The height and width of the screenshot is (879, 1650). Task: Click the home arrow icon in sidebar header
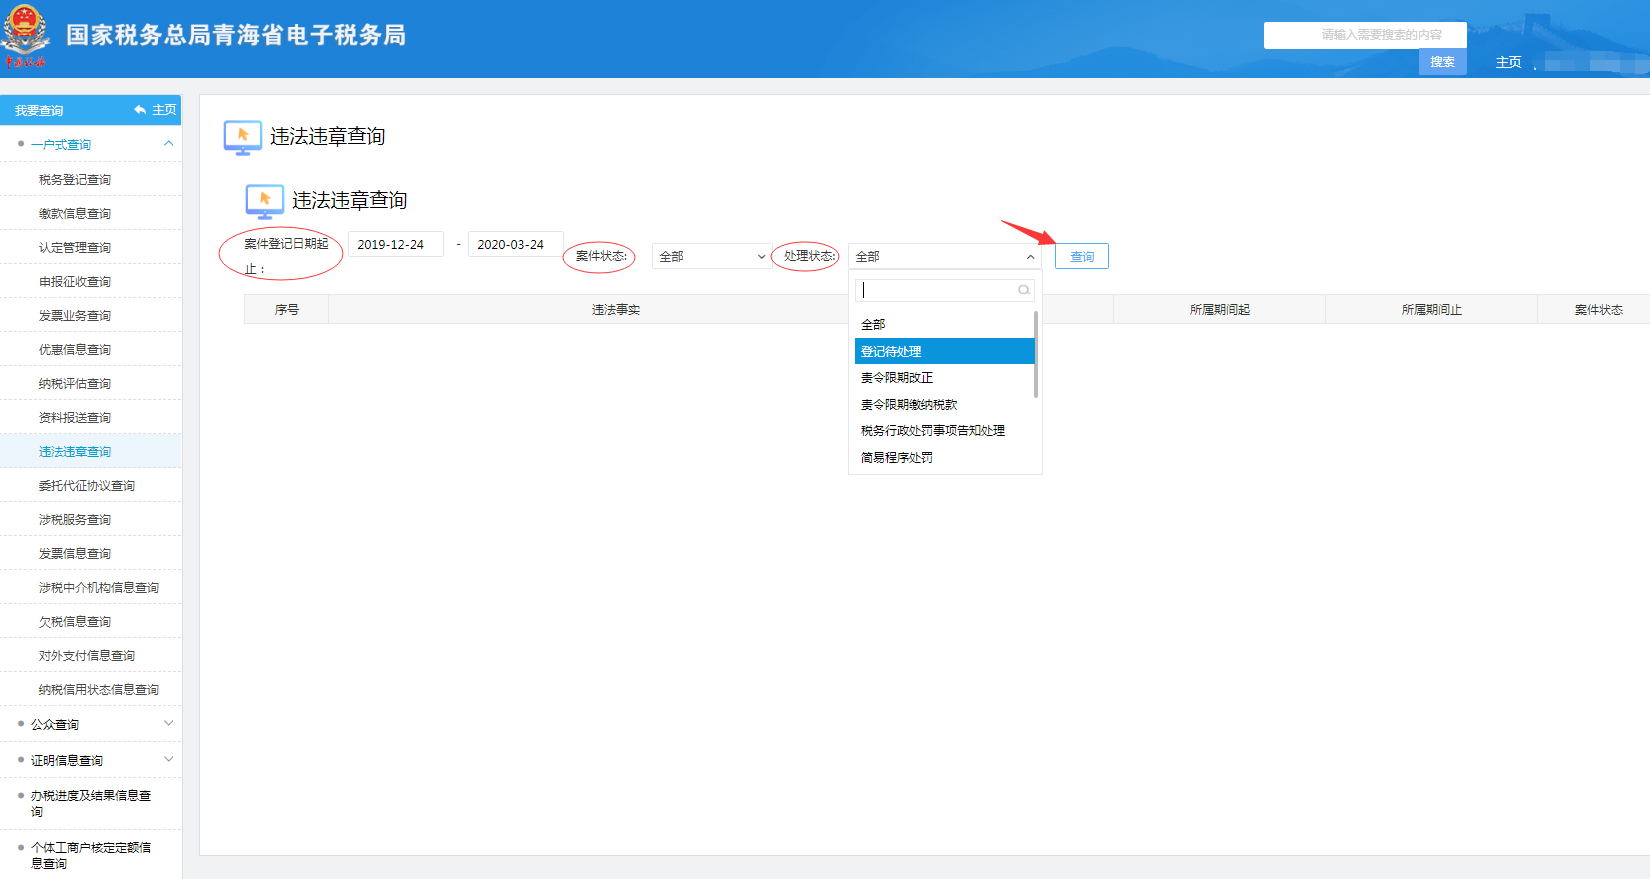coord(140,110)
